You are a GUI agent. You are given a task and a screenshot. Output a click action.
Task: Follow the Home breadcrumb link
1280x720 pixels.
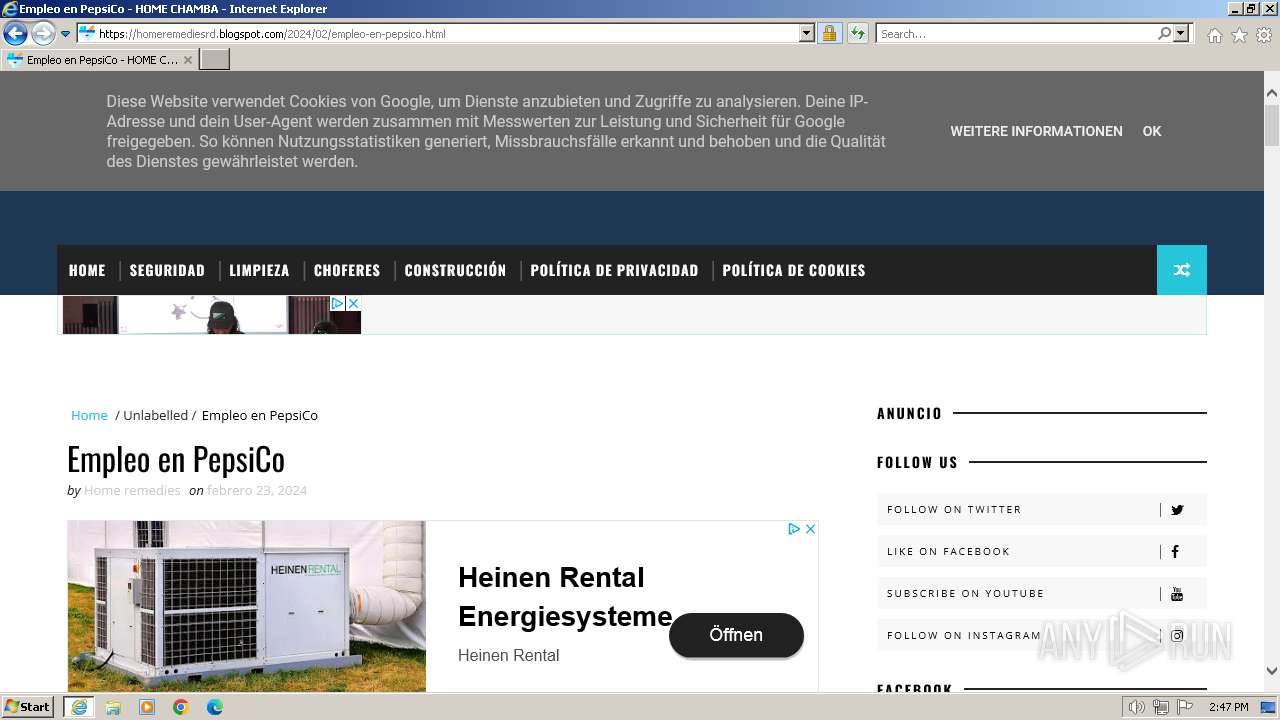(89, 415)
